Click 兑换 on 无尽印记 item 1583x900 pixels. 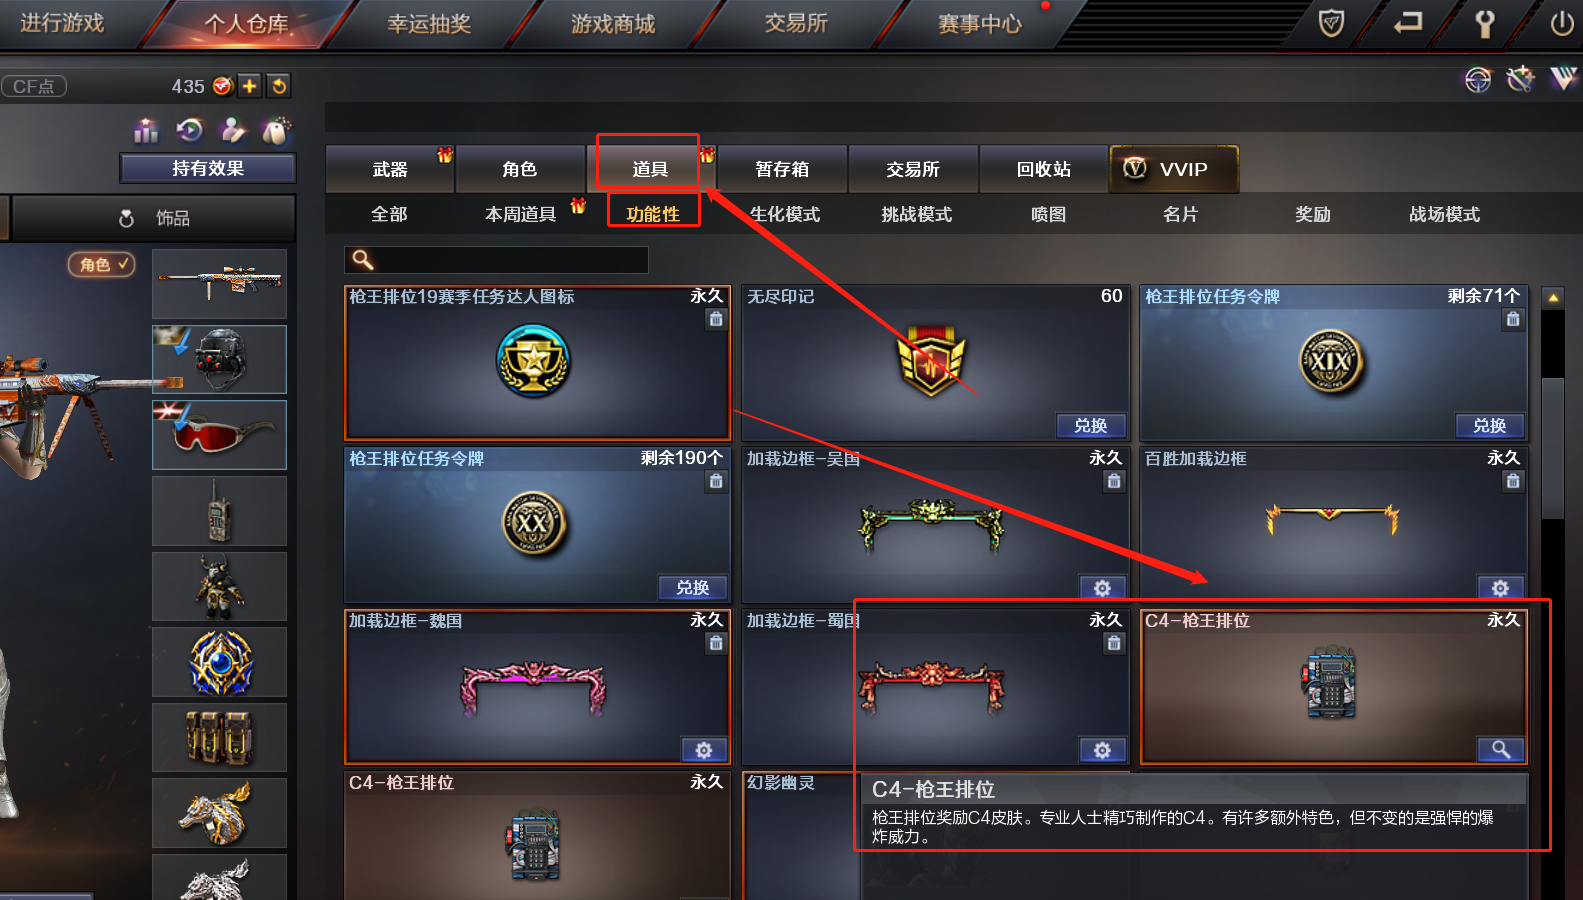tap(1091, 426)
